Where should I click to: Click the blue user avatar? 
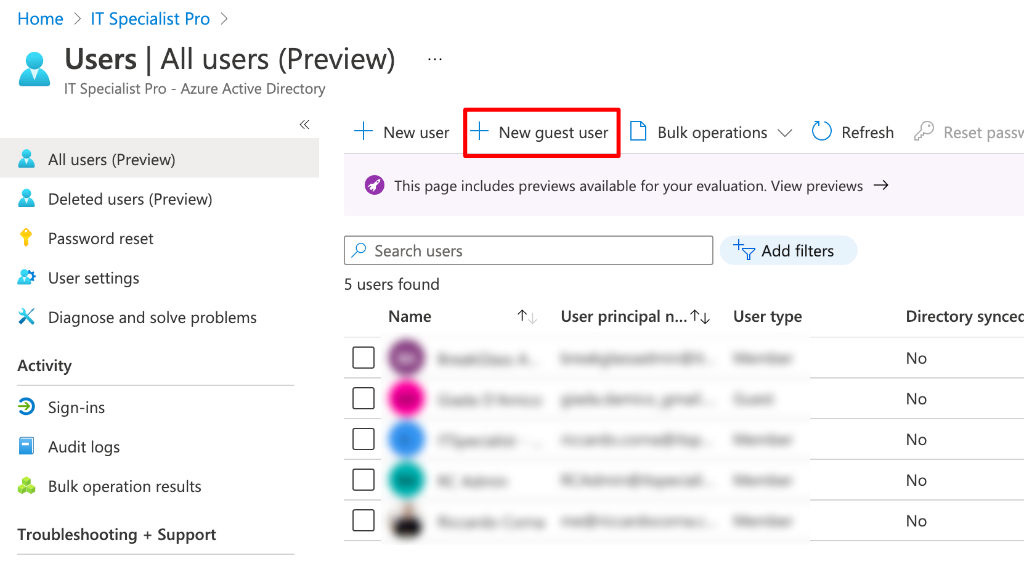coord(406,439)
